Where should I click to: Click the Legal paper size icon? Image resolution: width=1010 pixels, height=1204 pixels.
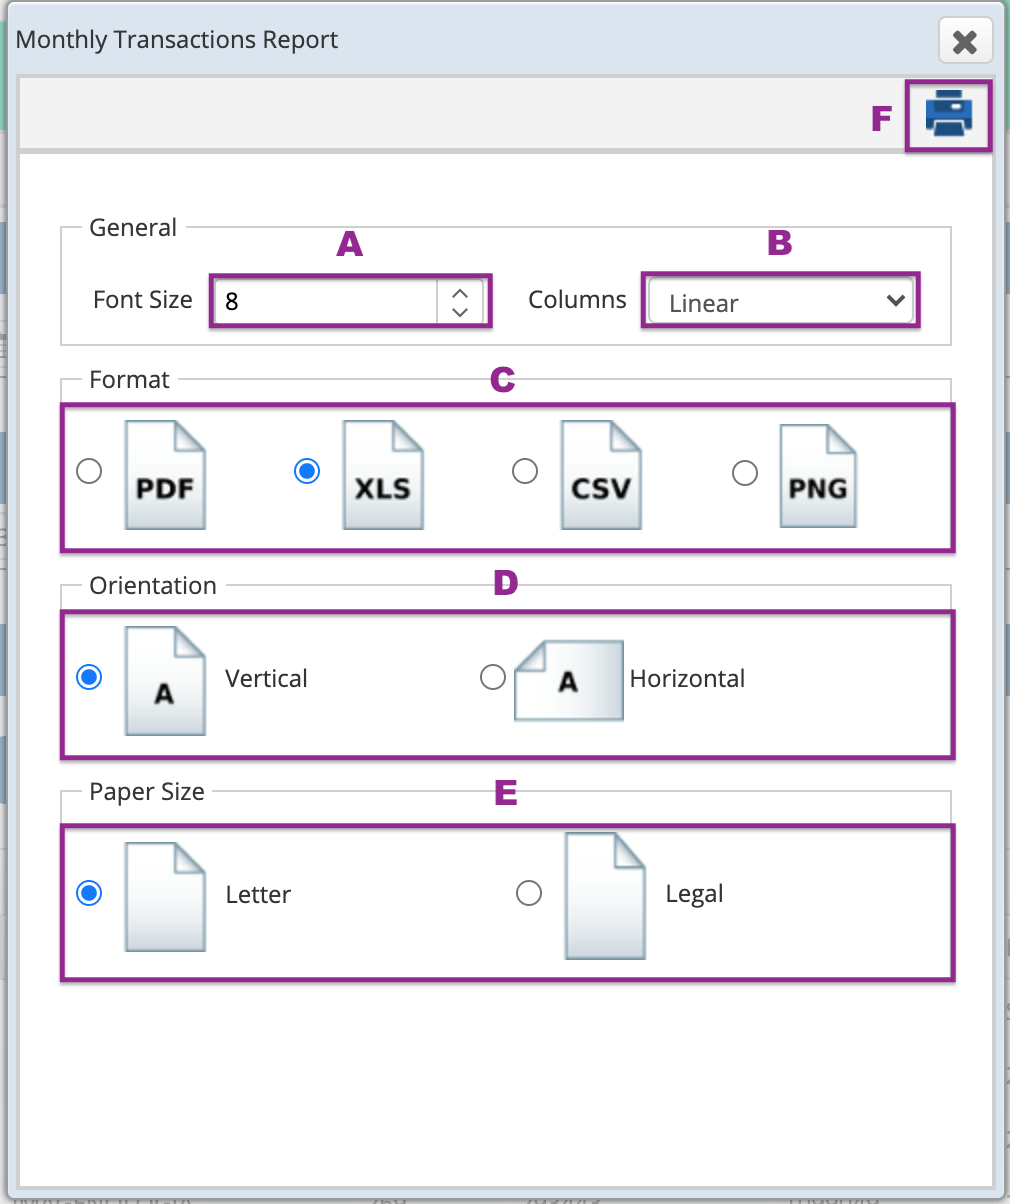tap(605, 895)
